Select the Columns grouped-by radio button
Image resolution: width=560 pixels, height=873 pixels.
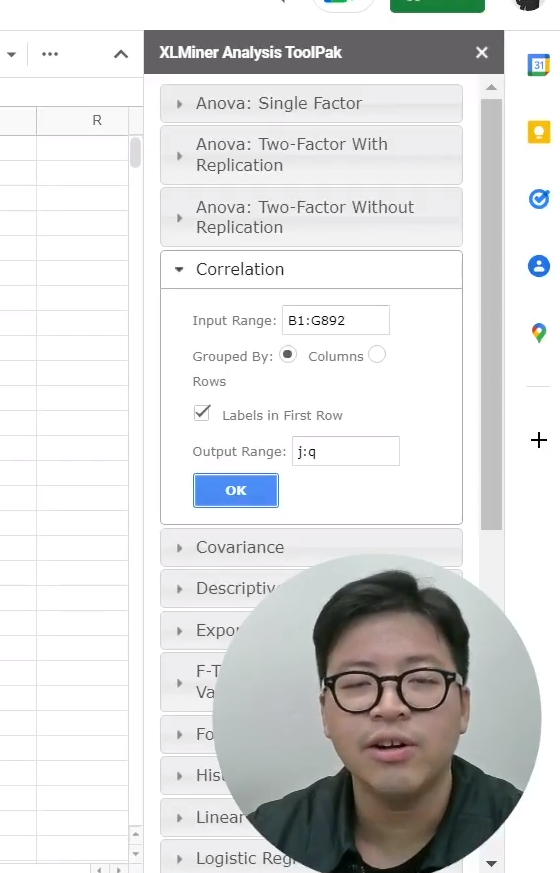tap(288, 355)
